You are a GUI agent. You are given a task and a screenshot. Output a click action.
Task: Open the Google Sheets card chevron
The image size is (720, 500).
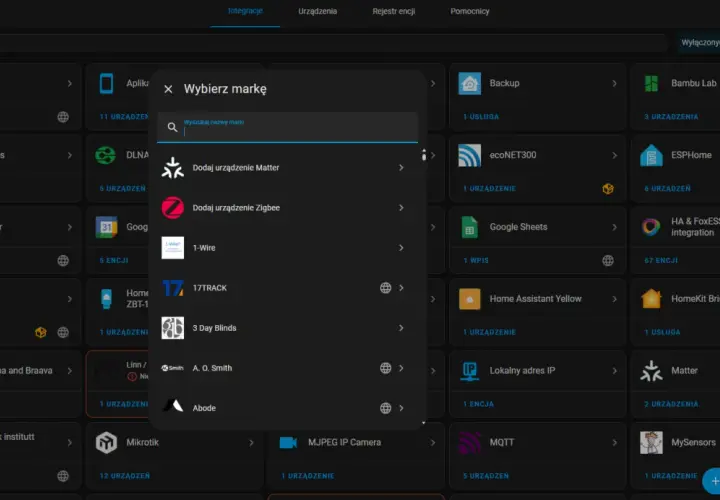click(614, 227)
